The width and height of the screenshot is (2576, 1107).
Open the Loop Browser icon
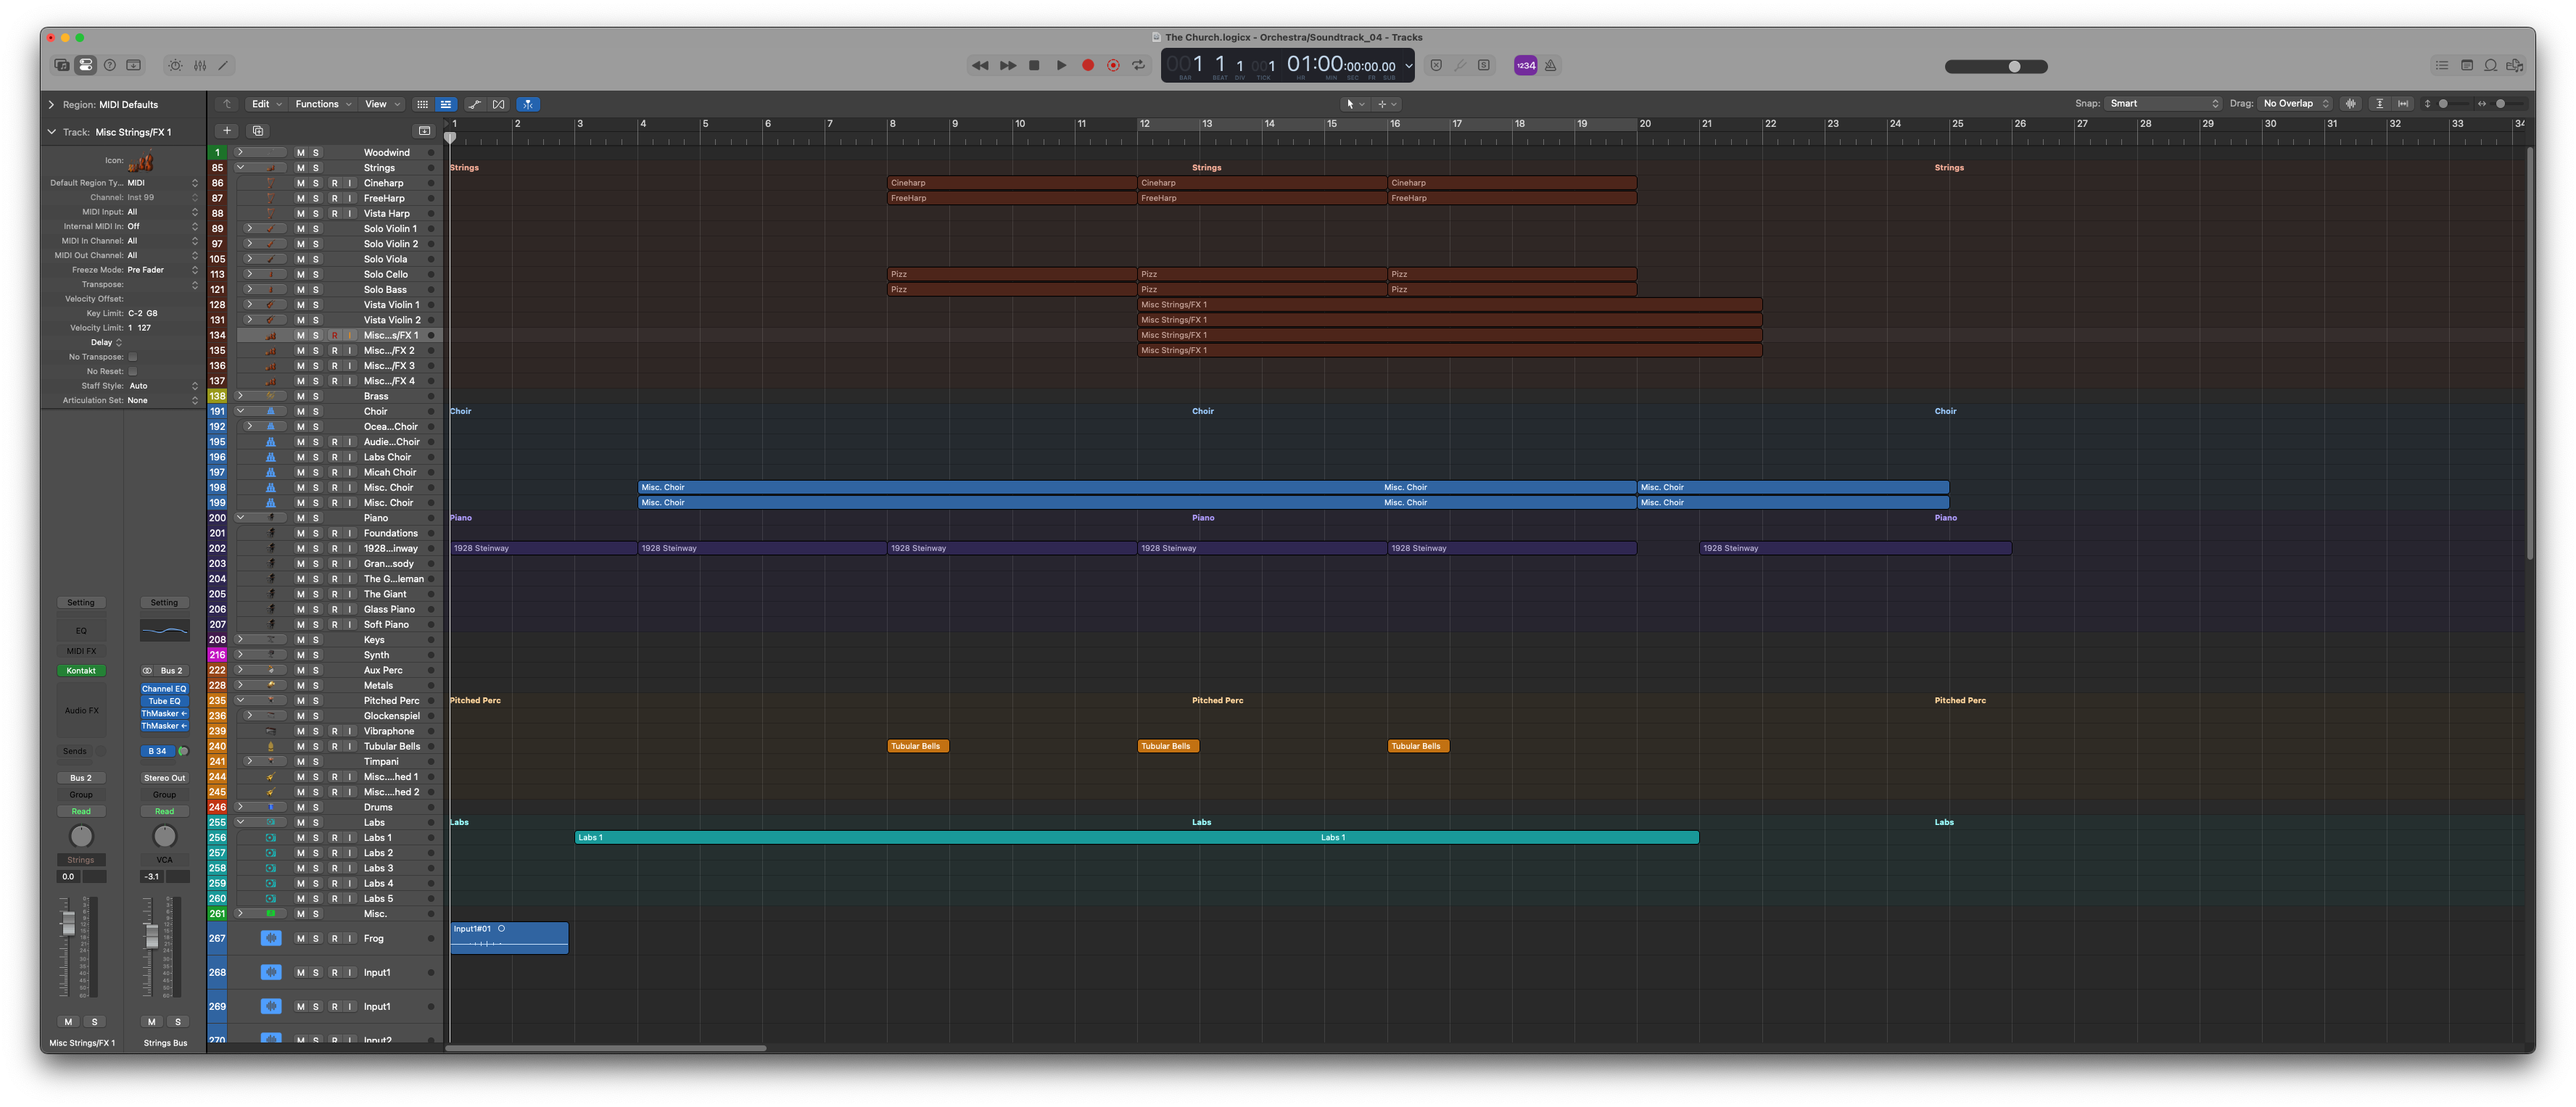(2490, 66)
